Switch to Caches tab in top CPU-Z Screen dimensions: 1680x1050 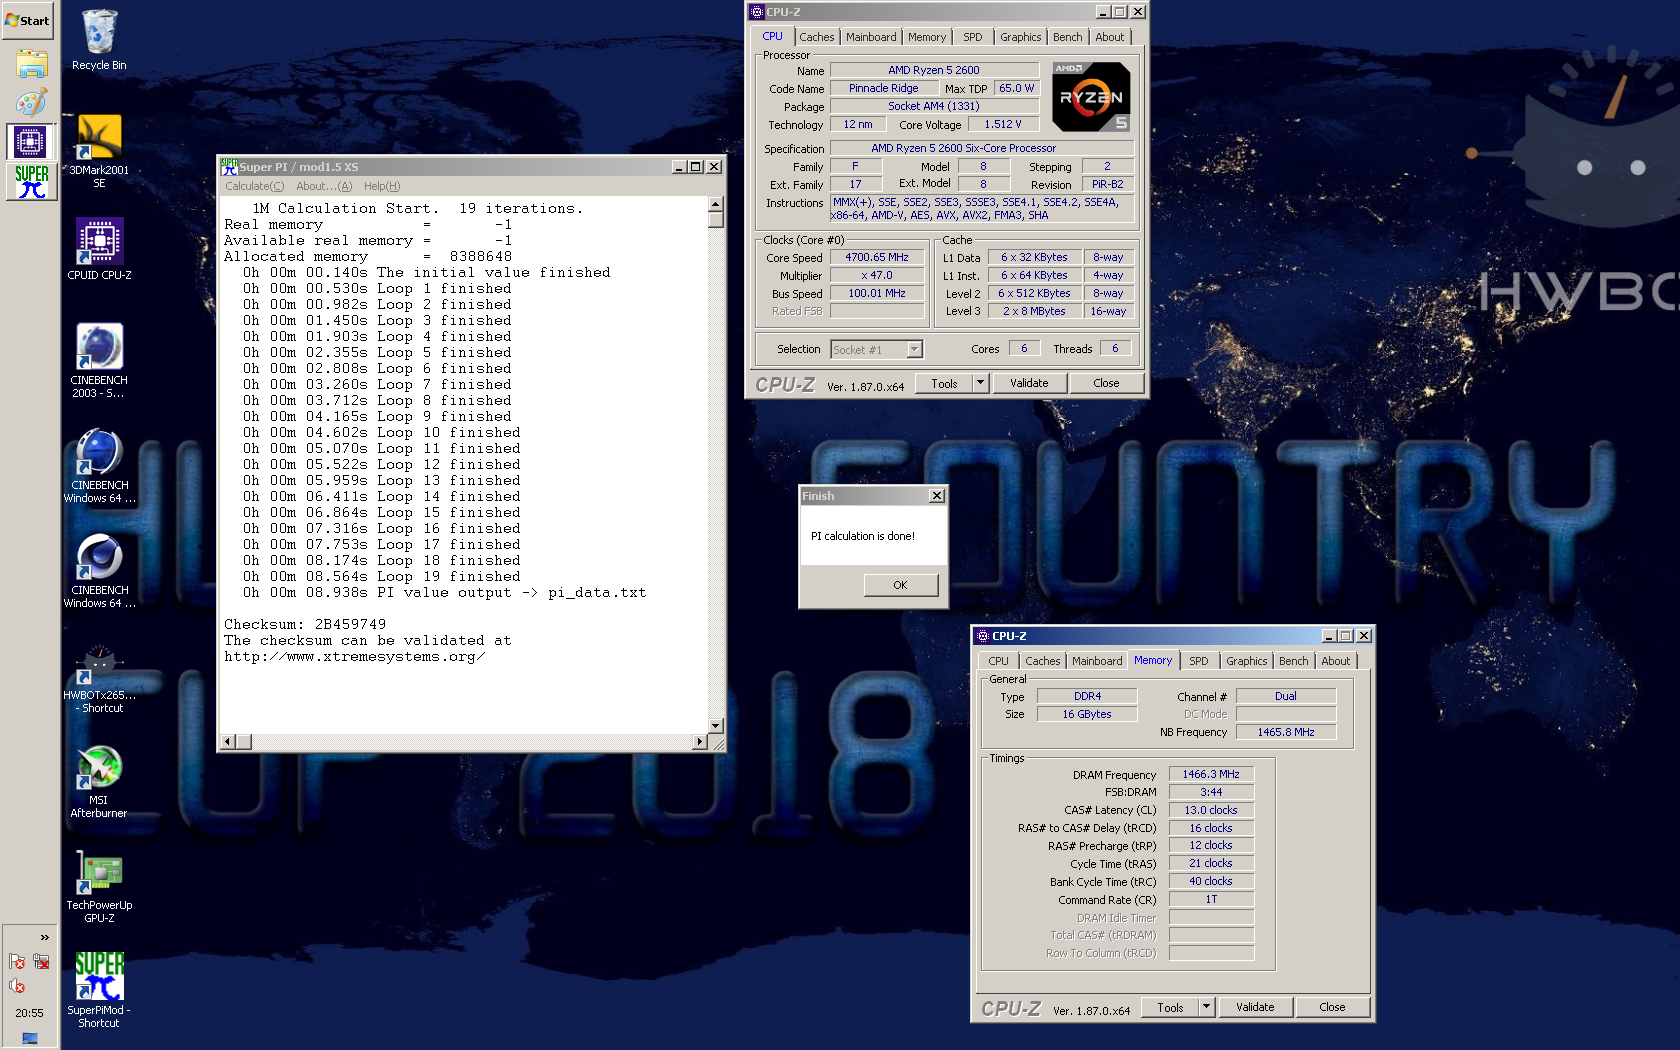pyautogui.click(x=816, y=37)
